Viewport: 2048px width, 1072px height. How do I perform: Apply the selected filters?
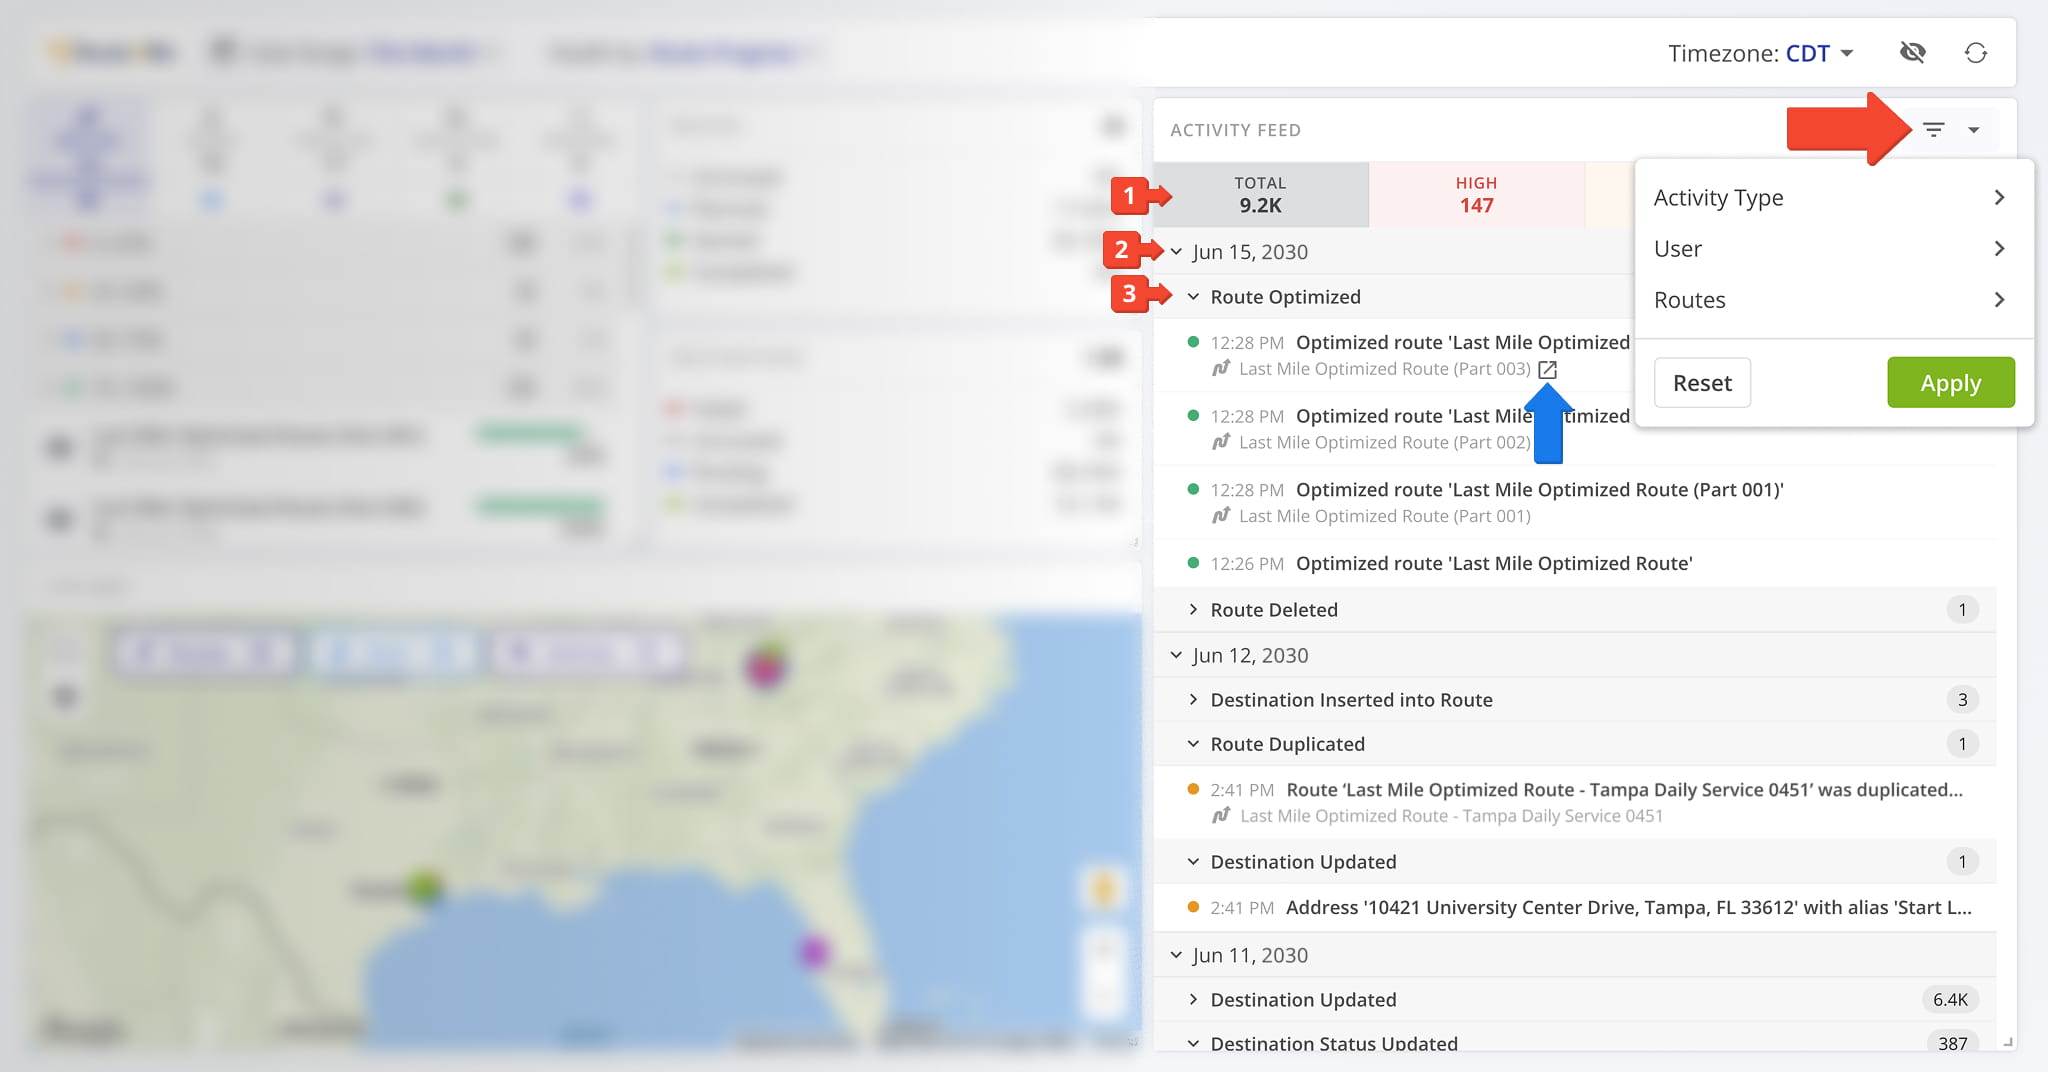pyautogui.click(x=1950, y=383)
